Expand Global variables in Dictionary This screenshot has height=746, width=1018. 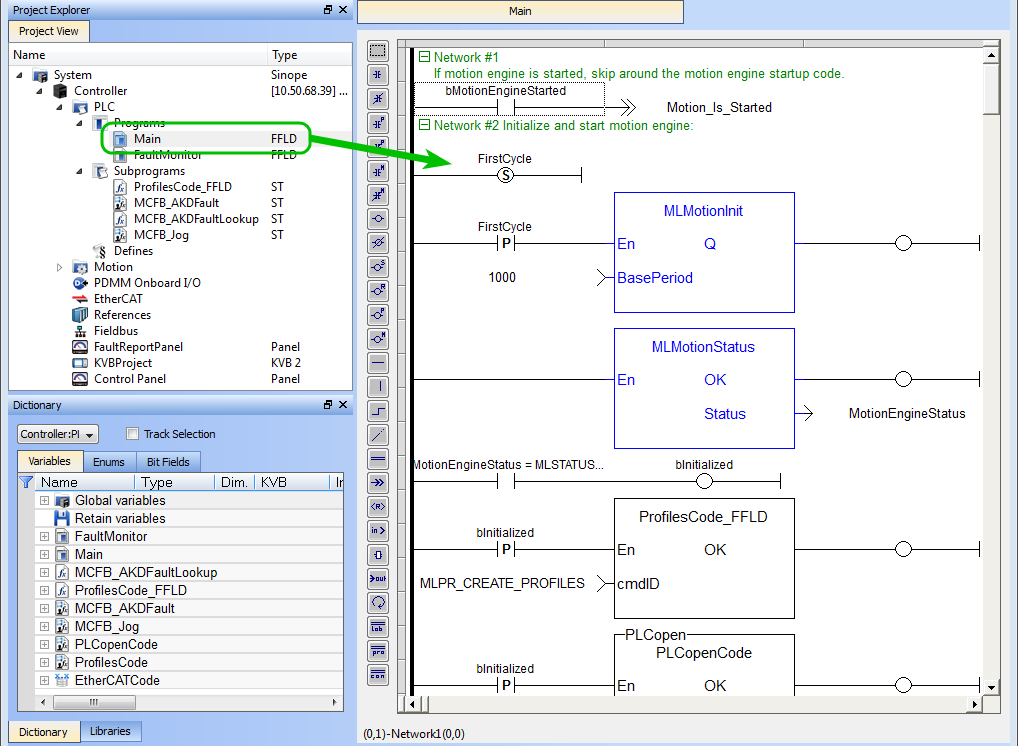[x=44, y=501]
